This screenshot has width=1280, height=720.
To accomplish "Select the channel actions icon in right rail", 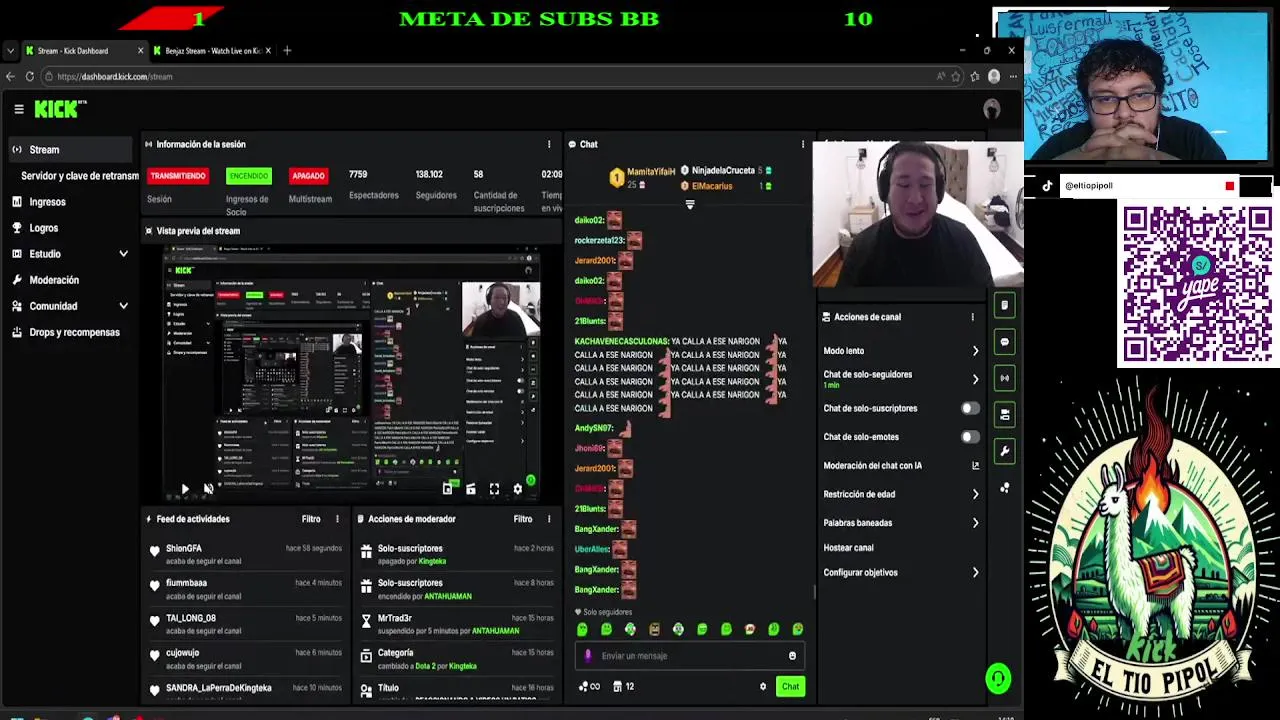I will (1005, 414).
